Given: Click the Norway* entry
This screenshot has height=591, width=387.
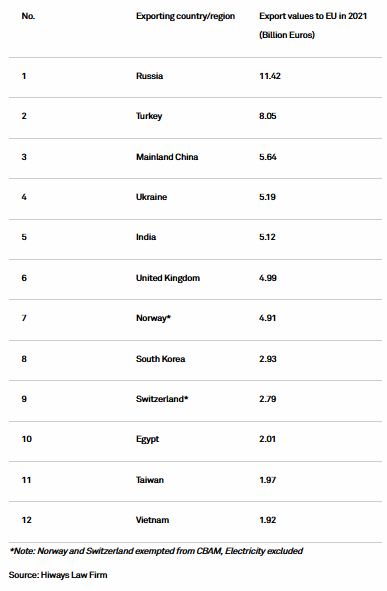Looking at the screenshot, I should click(153, 318).
